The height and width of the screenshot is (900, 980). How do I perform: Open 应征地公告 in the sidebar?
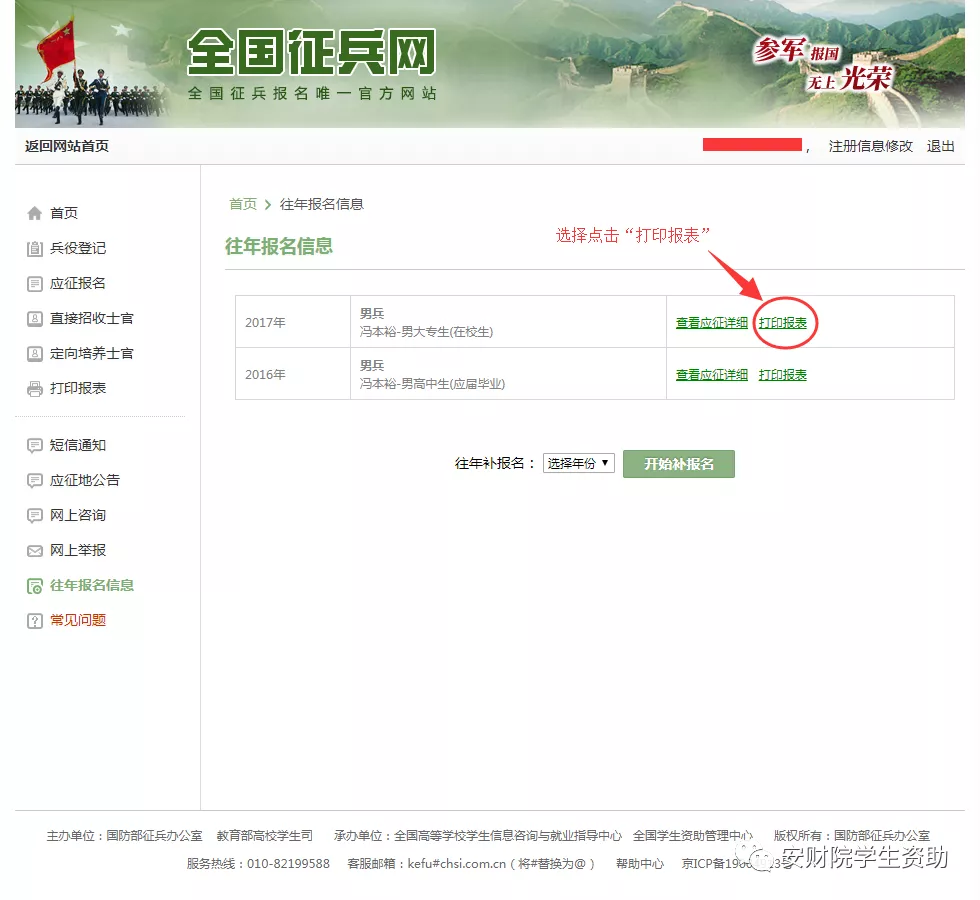(85, 480)
